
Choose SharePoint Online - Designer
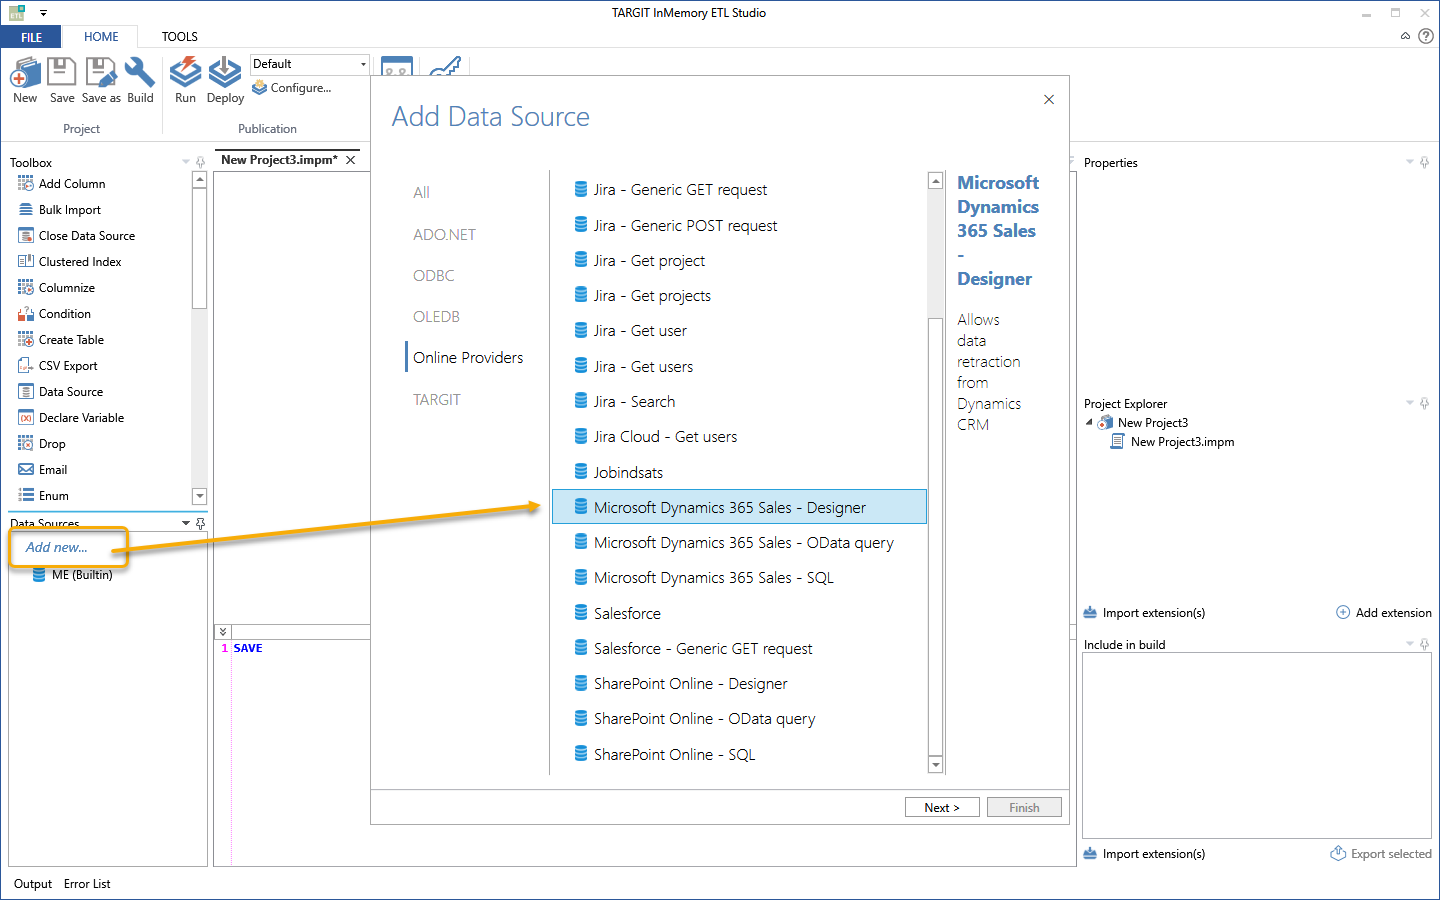[x=739, y=684]
